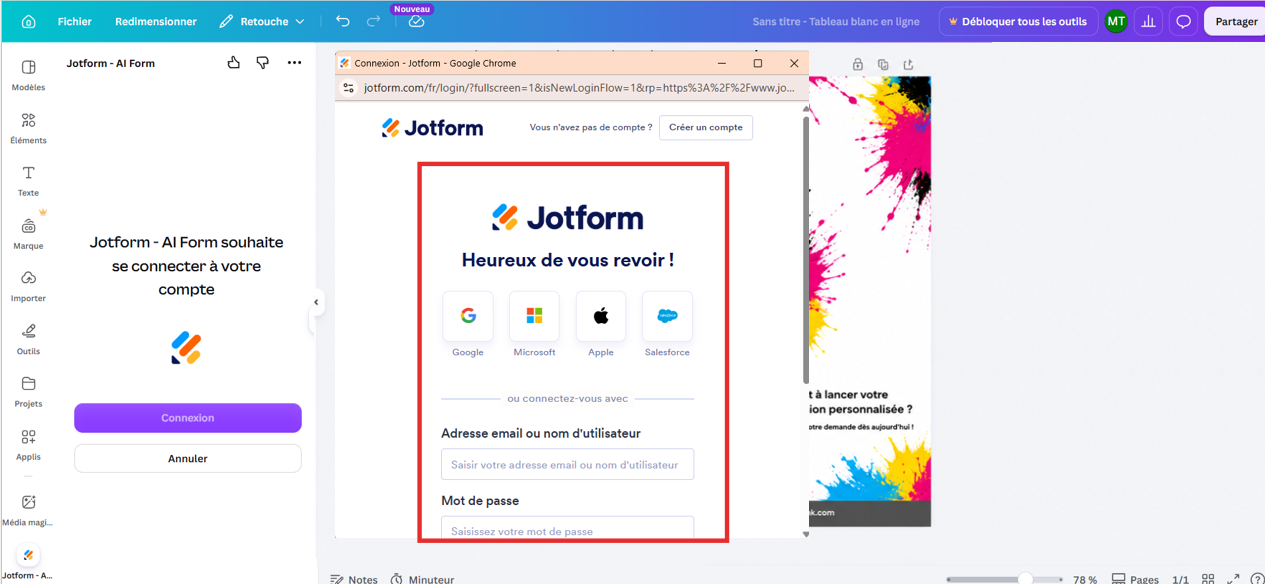Minimize the Jotform Chrome popup window
This screenshot has height=584, width=1265.
click(722, 63)
